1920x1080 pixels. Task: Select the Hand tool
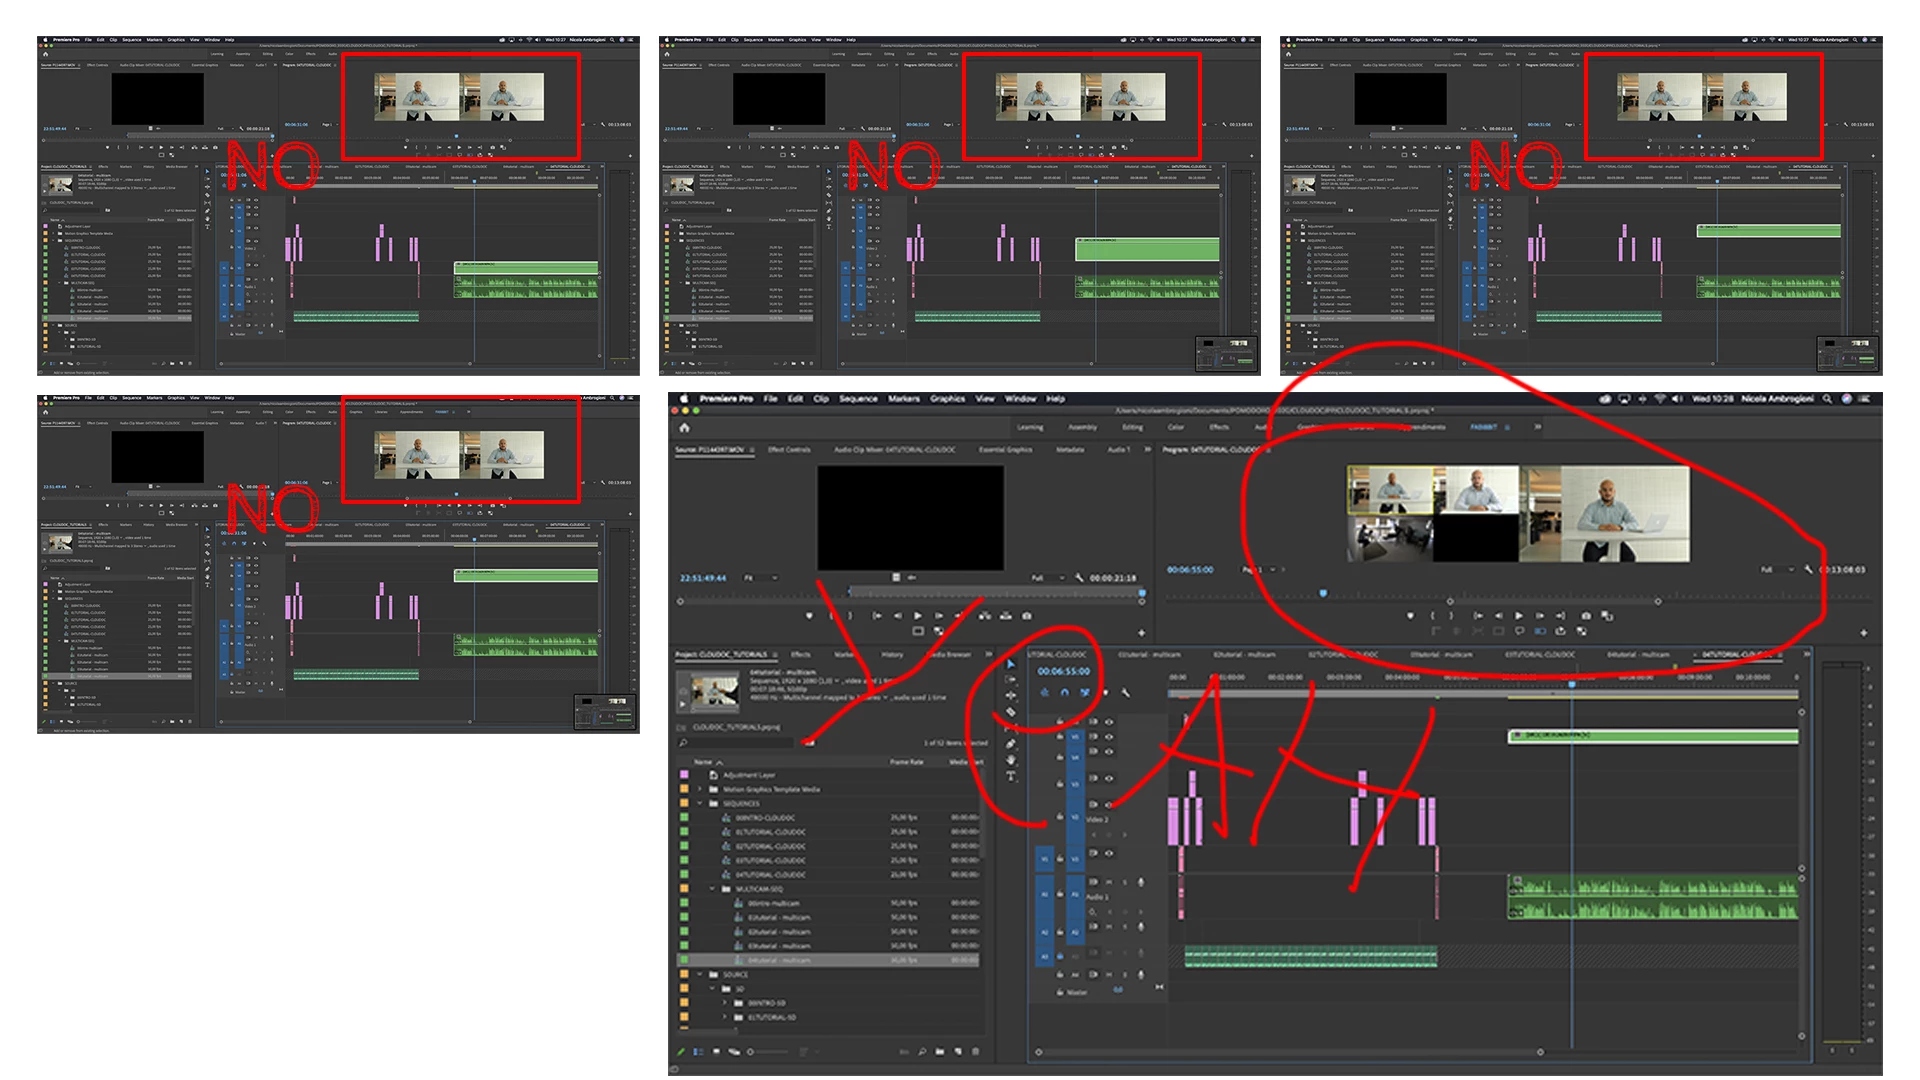point(1010,760)
